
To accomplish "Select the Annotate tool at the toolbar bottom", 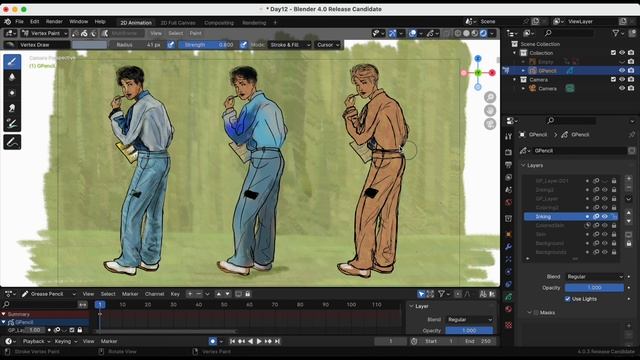I will 12,142.
